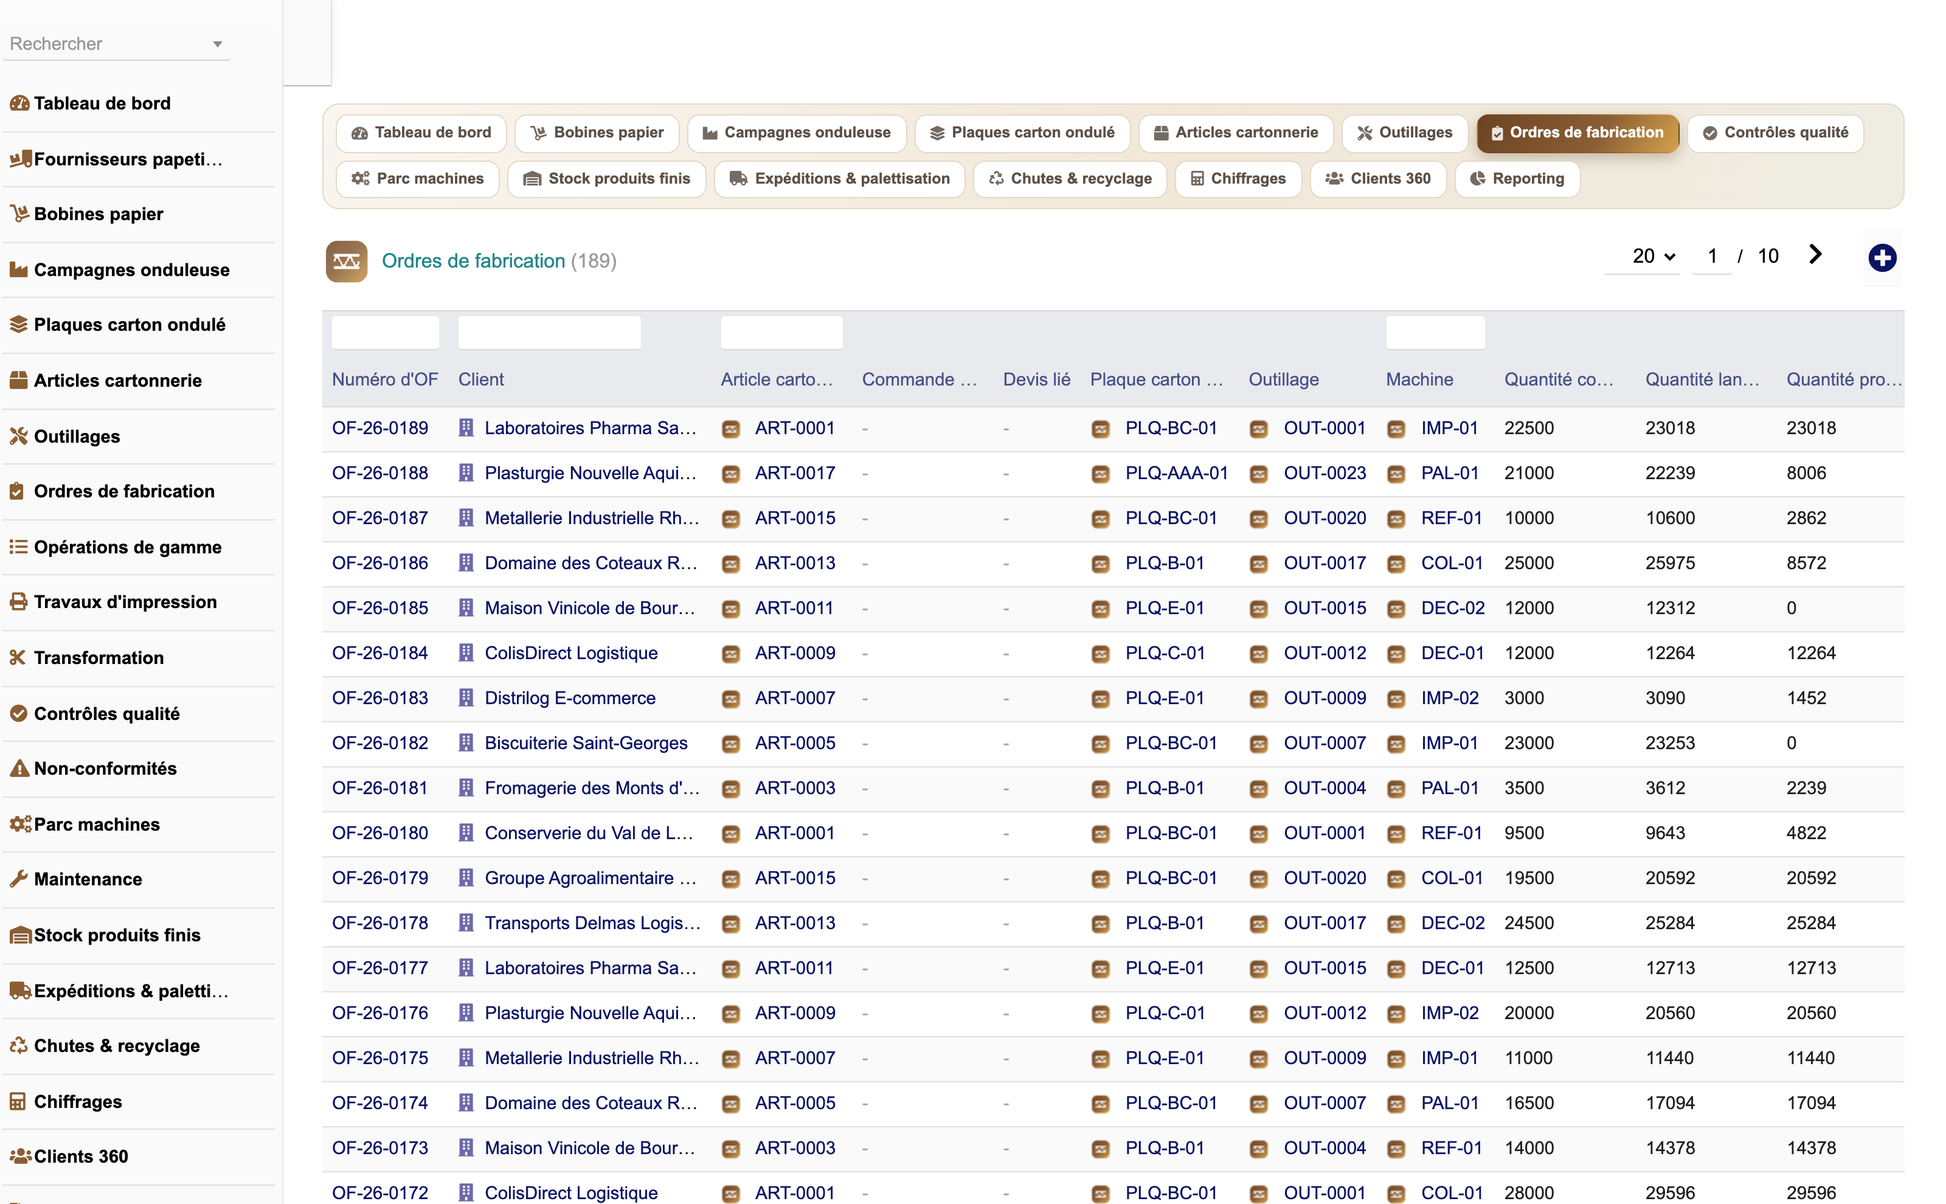Click the Client column filter field
The height and width of the screenshot is (1204, 1946).
pos(549,332)
